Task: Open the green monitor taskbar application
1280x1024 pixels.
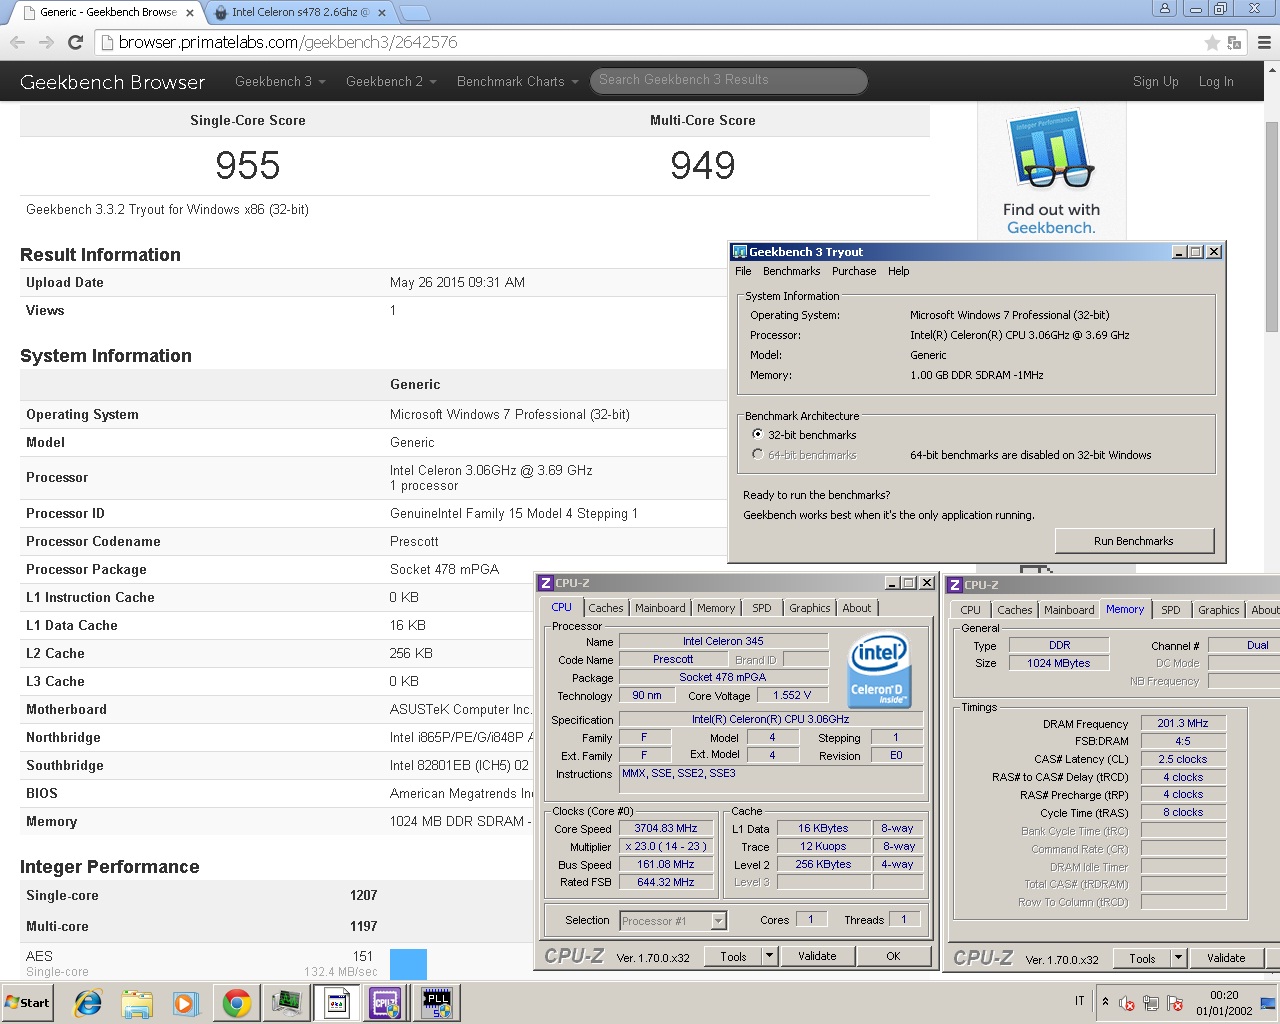Action: pos(286,1003)
